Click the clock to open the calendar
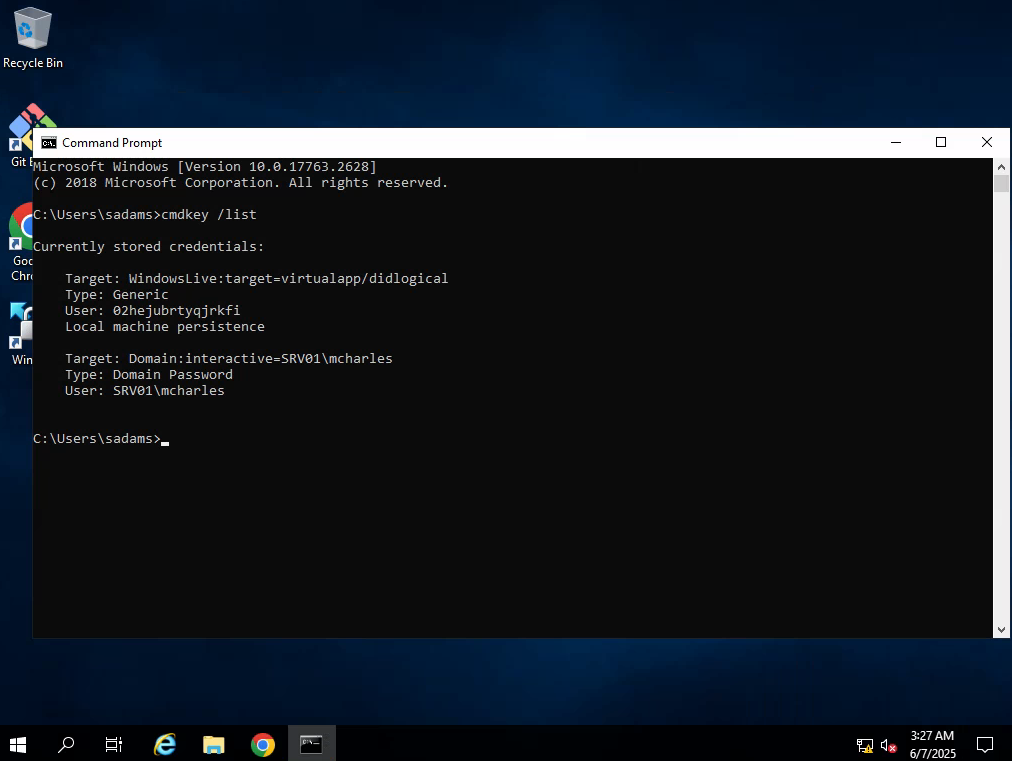The image size is (1012, 761). pos(931,744)
